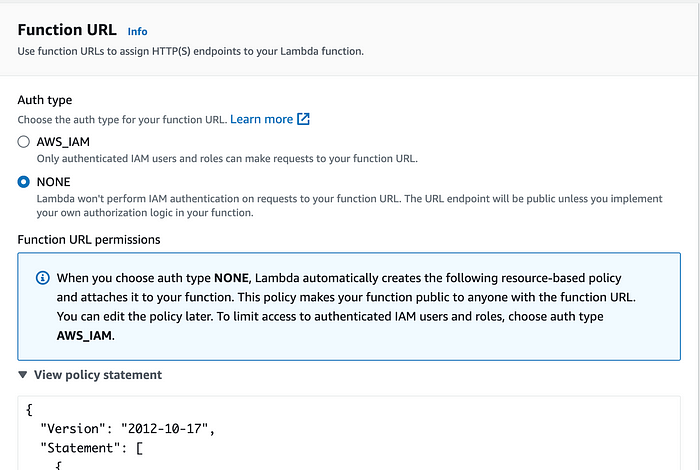Image resolution: width=700 pixels, height=470 pixels.
Task: Click the "Version": "2012-10-17" policy line
Action: pyautogui.click(x=128, y=428)
